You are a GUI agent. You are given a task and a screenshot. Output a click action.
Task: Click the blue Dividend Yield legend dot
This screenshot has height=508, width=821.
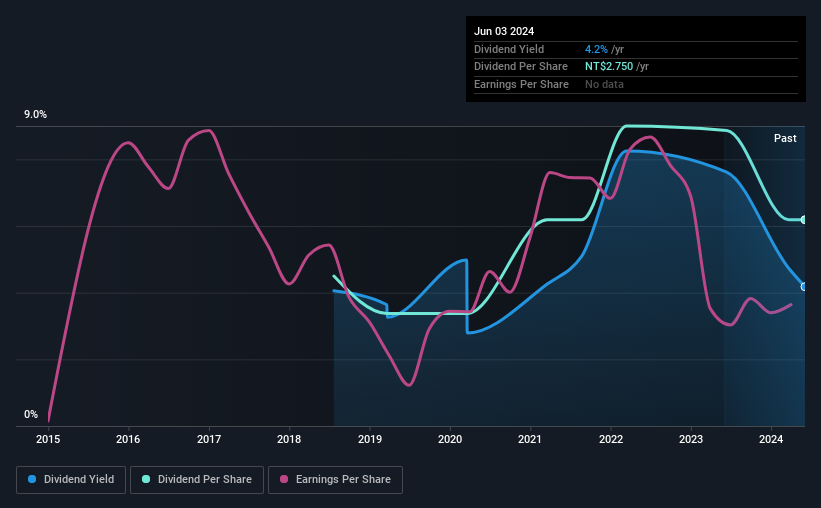coord(32,479)
